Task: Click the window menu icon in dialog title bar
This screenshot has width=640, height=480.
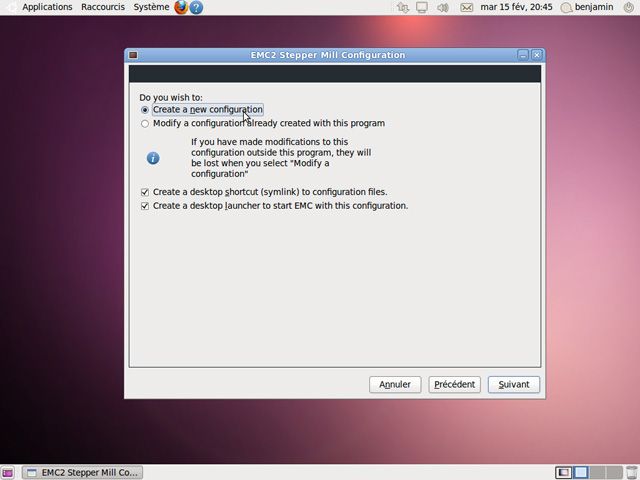Action: point(133,55)
